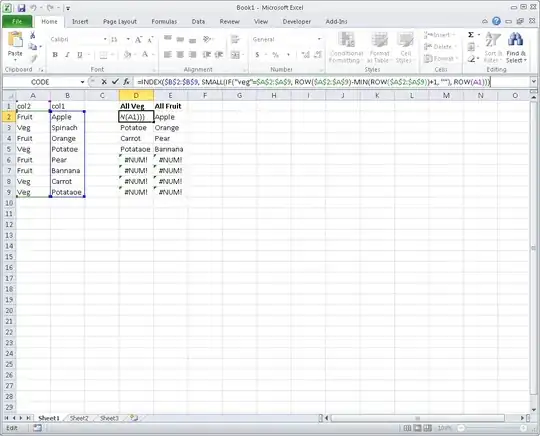
Task: Switch to the Sheet2 worksheet tab
Action: 79,418
